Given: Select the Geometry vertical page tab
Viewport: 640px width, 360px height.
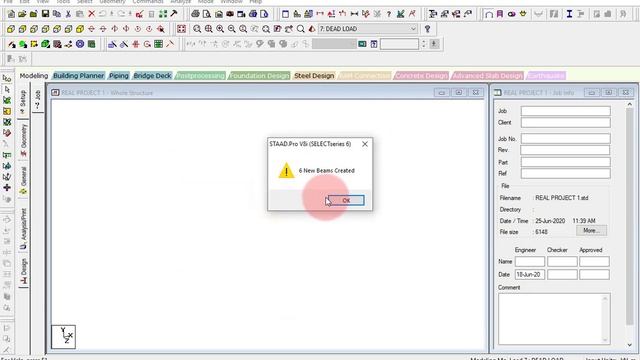Looking at the screenshot, I should pyautogui.click(x=23, y=140).
